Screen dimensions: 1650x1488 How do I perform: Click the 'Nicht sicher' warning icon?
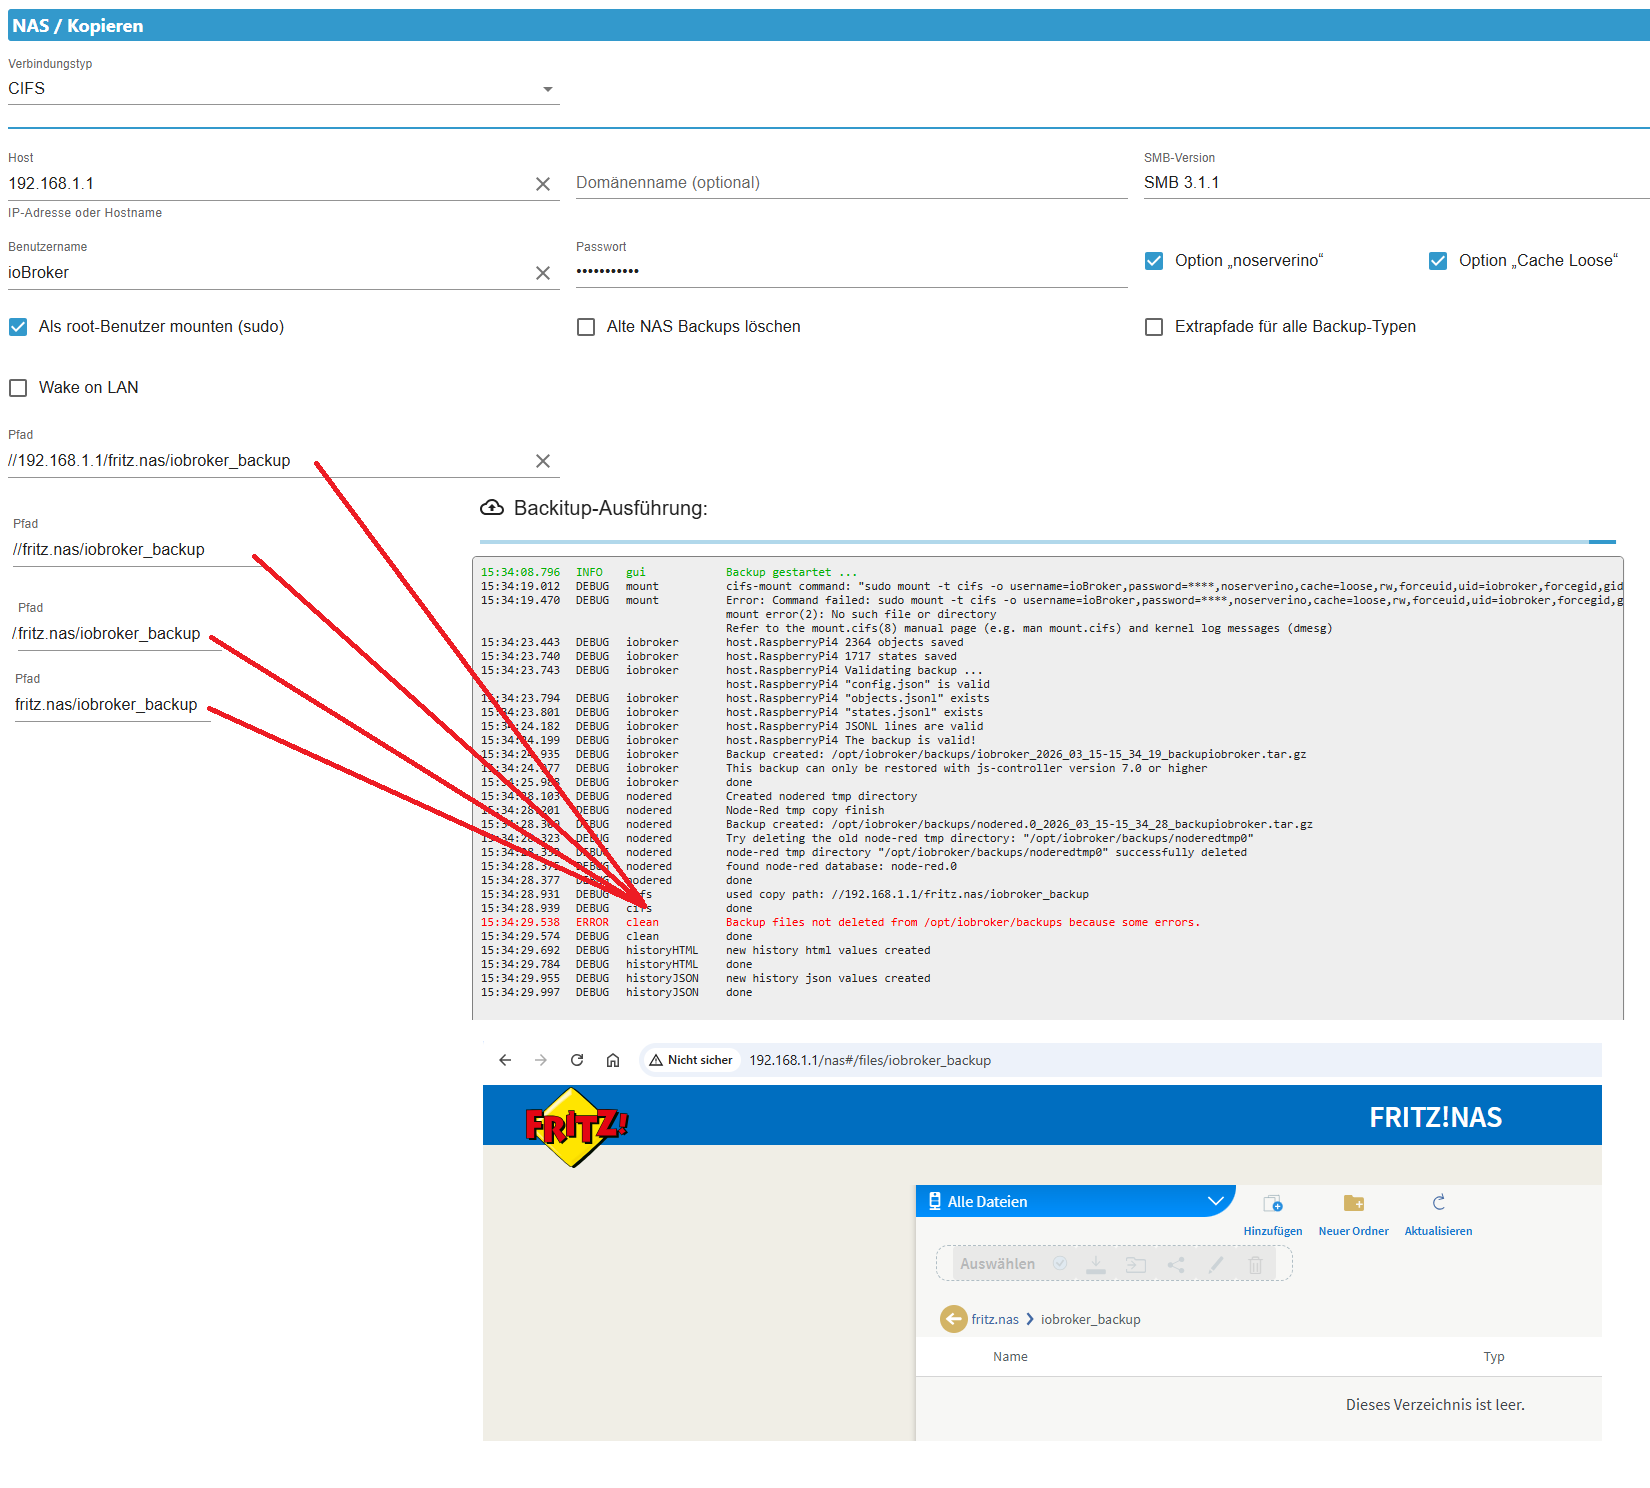pyautogui.click(x=656, y=1060)
